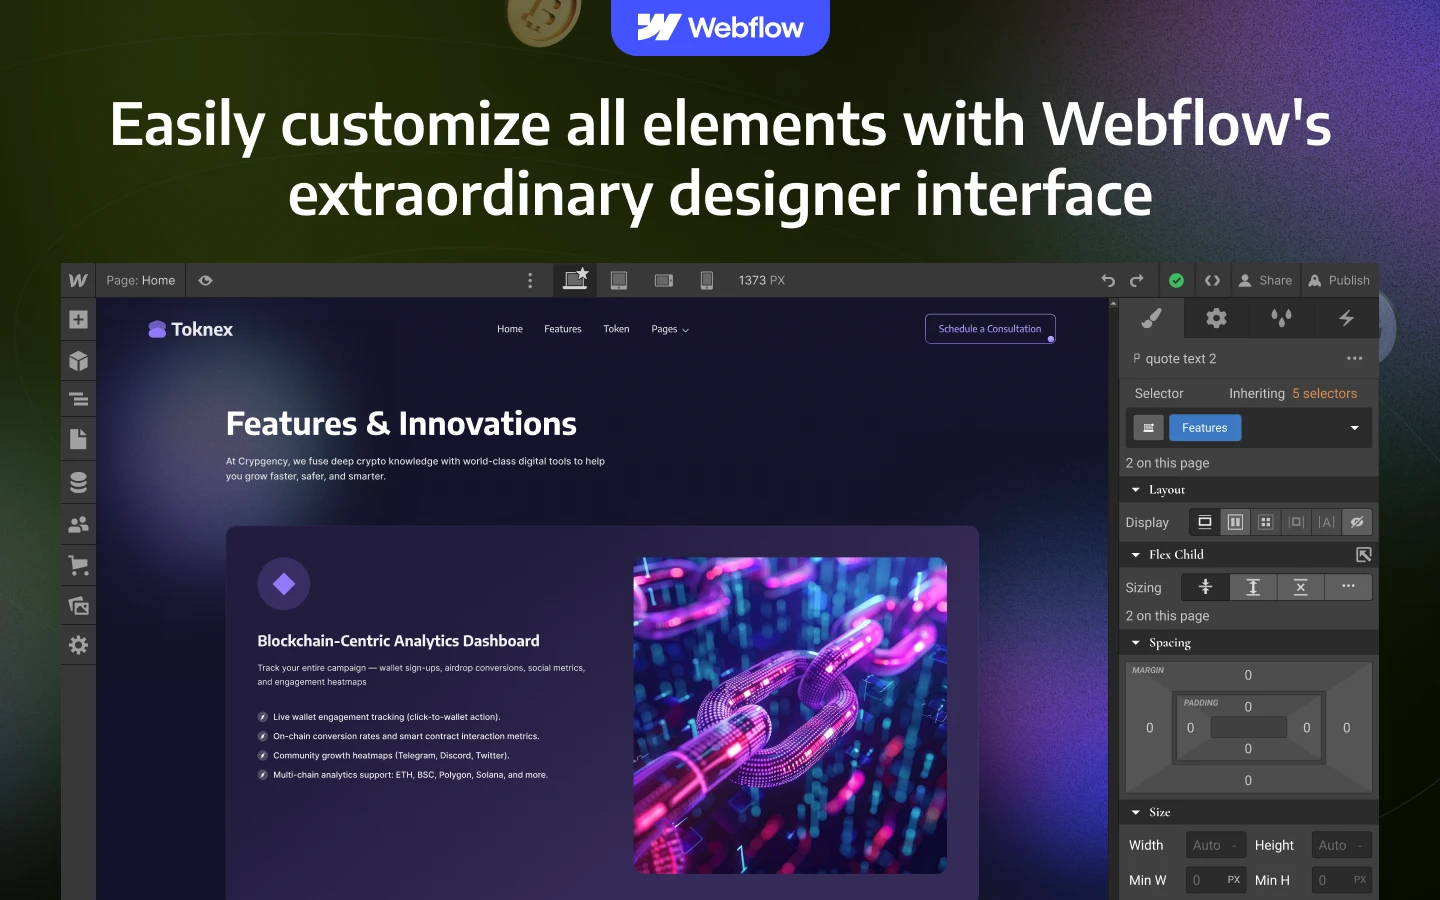
Task: Collapse the Spacing section
Action: coord(1136,643)
